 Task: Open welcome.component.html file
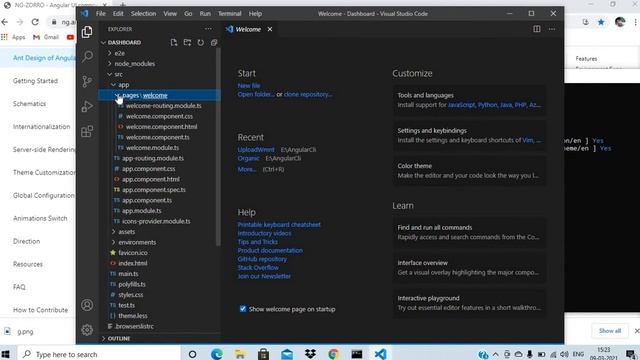point(161,127)
